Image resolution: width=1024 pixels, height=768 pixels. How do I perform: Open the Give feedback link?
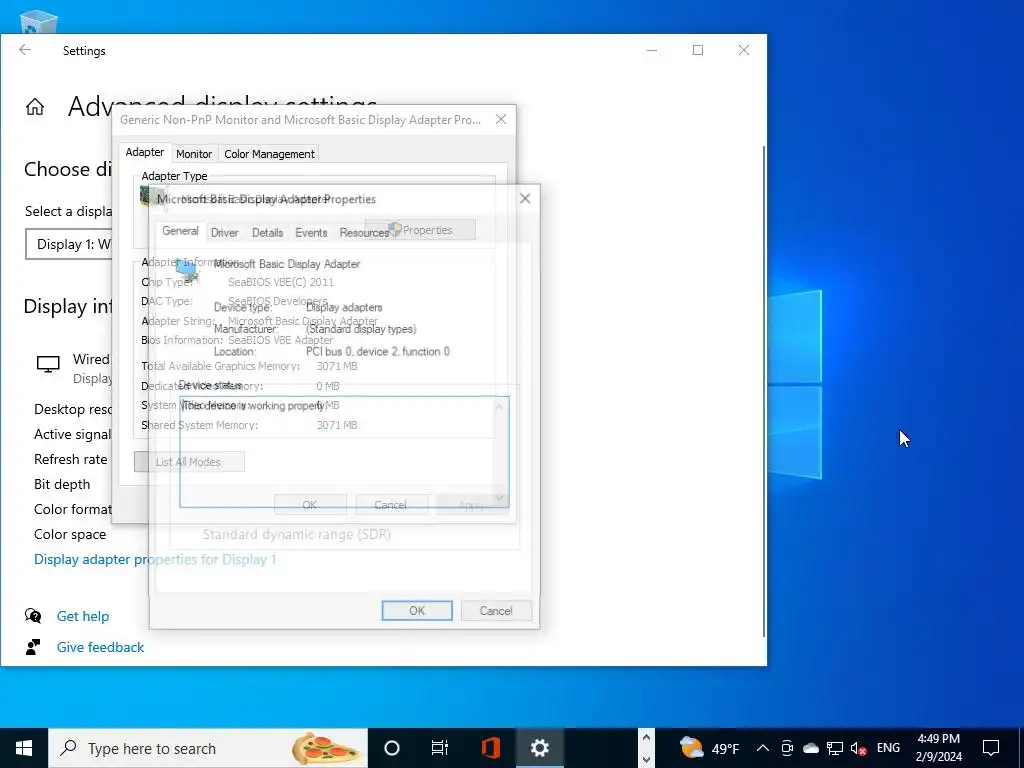coord(101,647)
